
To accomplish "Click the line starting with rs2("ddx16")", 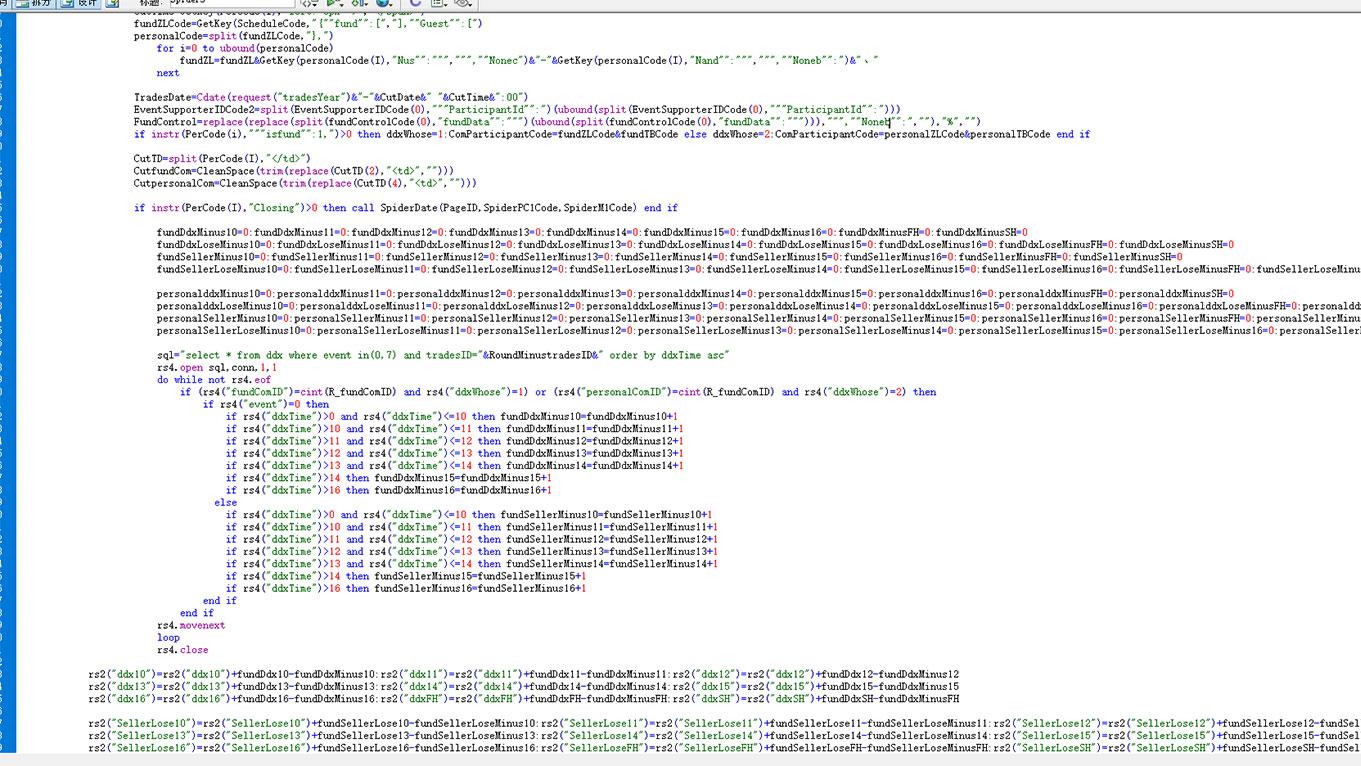I will [x=524, y=699].
